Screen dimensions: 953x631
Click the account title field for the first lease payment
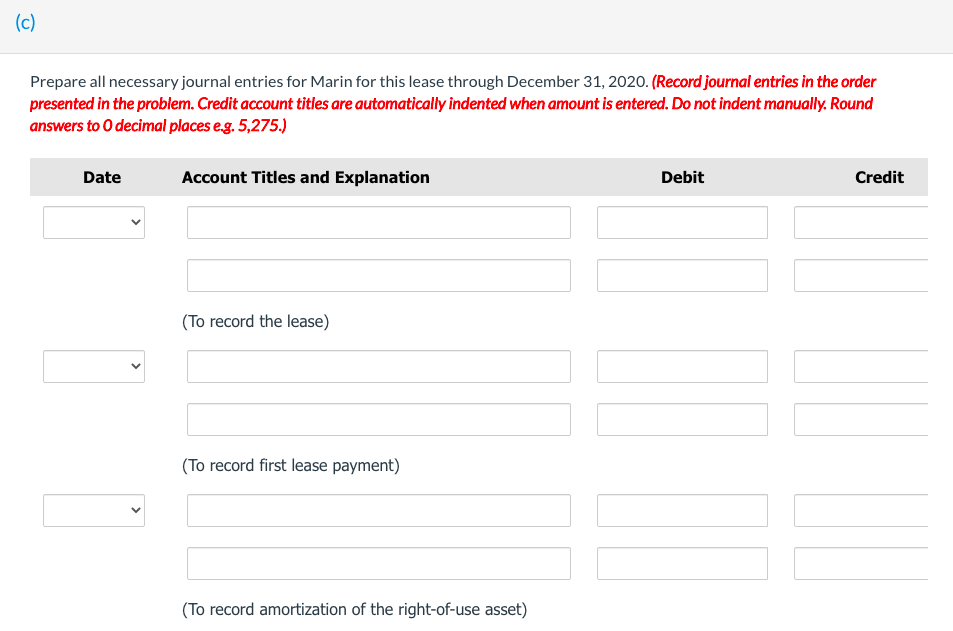coord(378,366)
